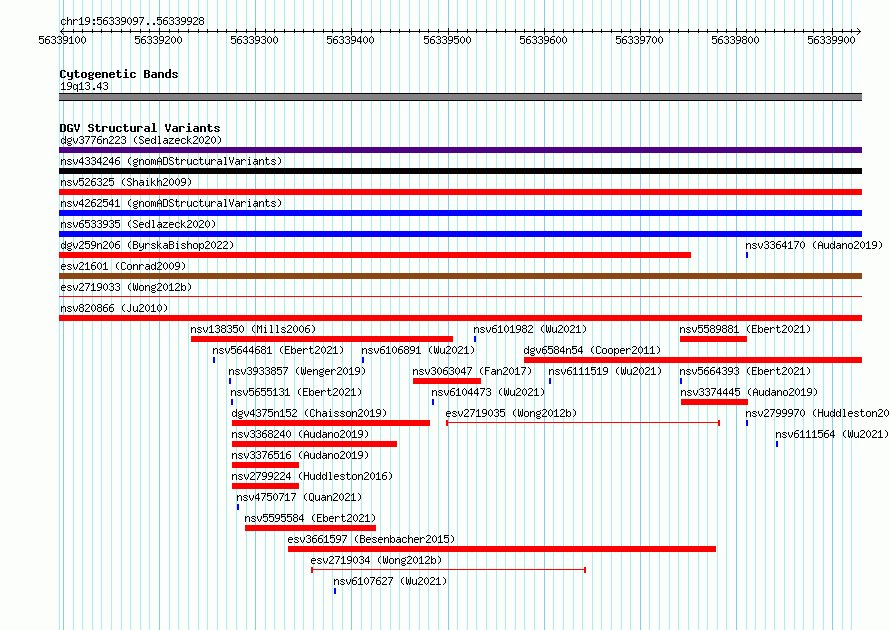Click the 56339500 ruler position label
The image size is (890, 630).
(447, 40)
